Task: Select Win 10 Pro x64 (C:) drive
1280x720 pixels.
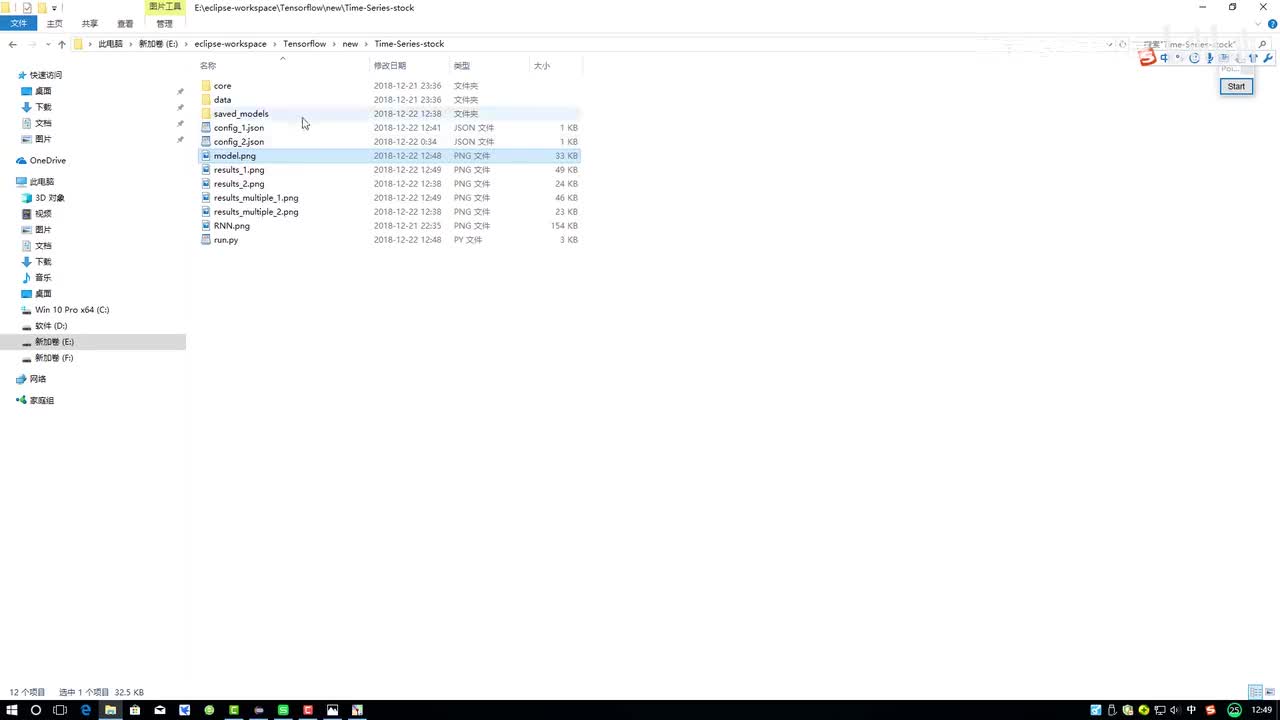Action: pos(72,310)
